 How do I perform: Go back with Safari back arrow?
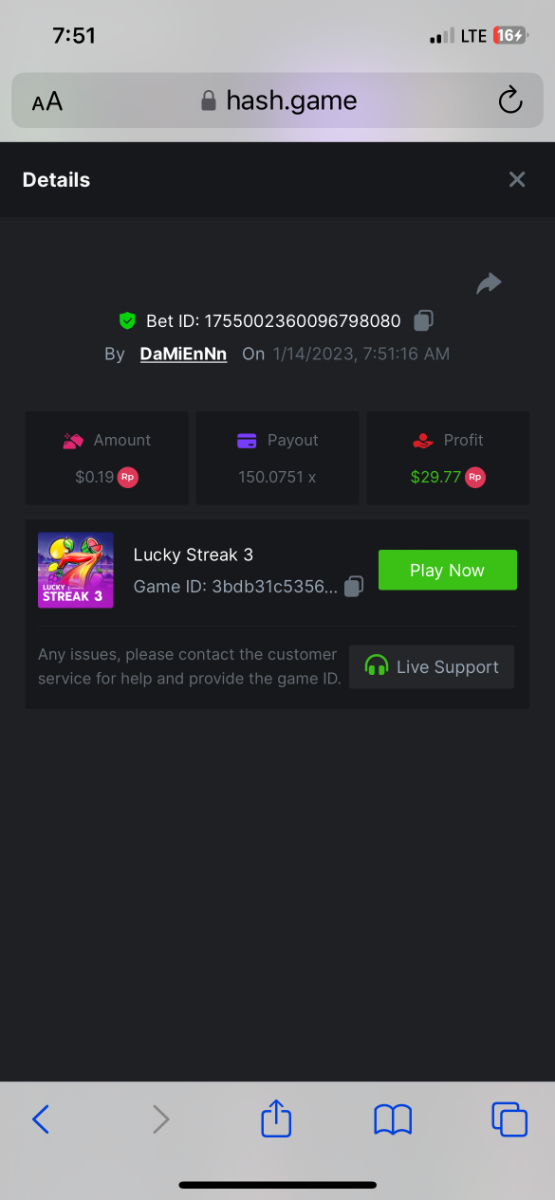tap(41, 1118)
